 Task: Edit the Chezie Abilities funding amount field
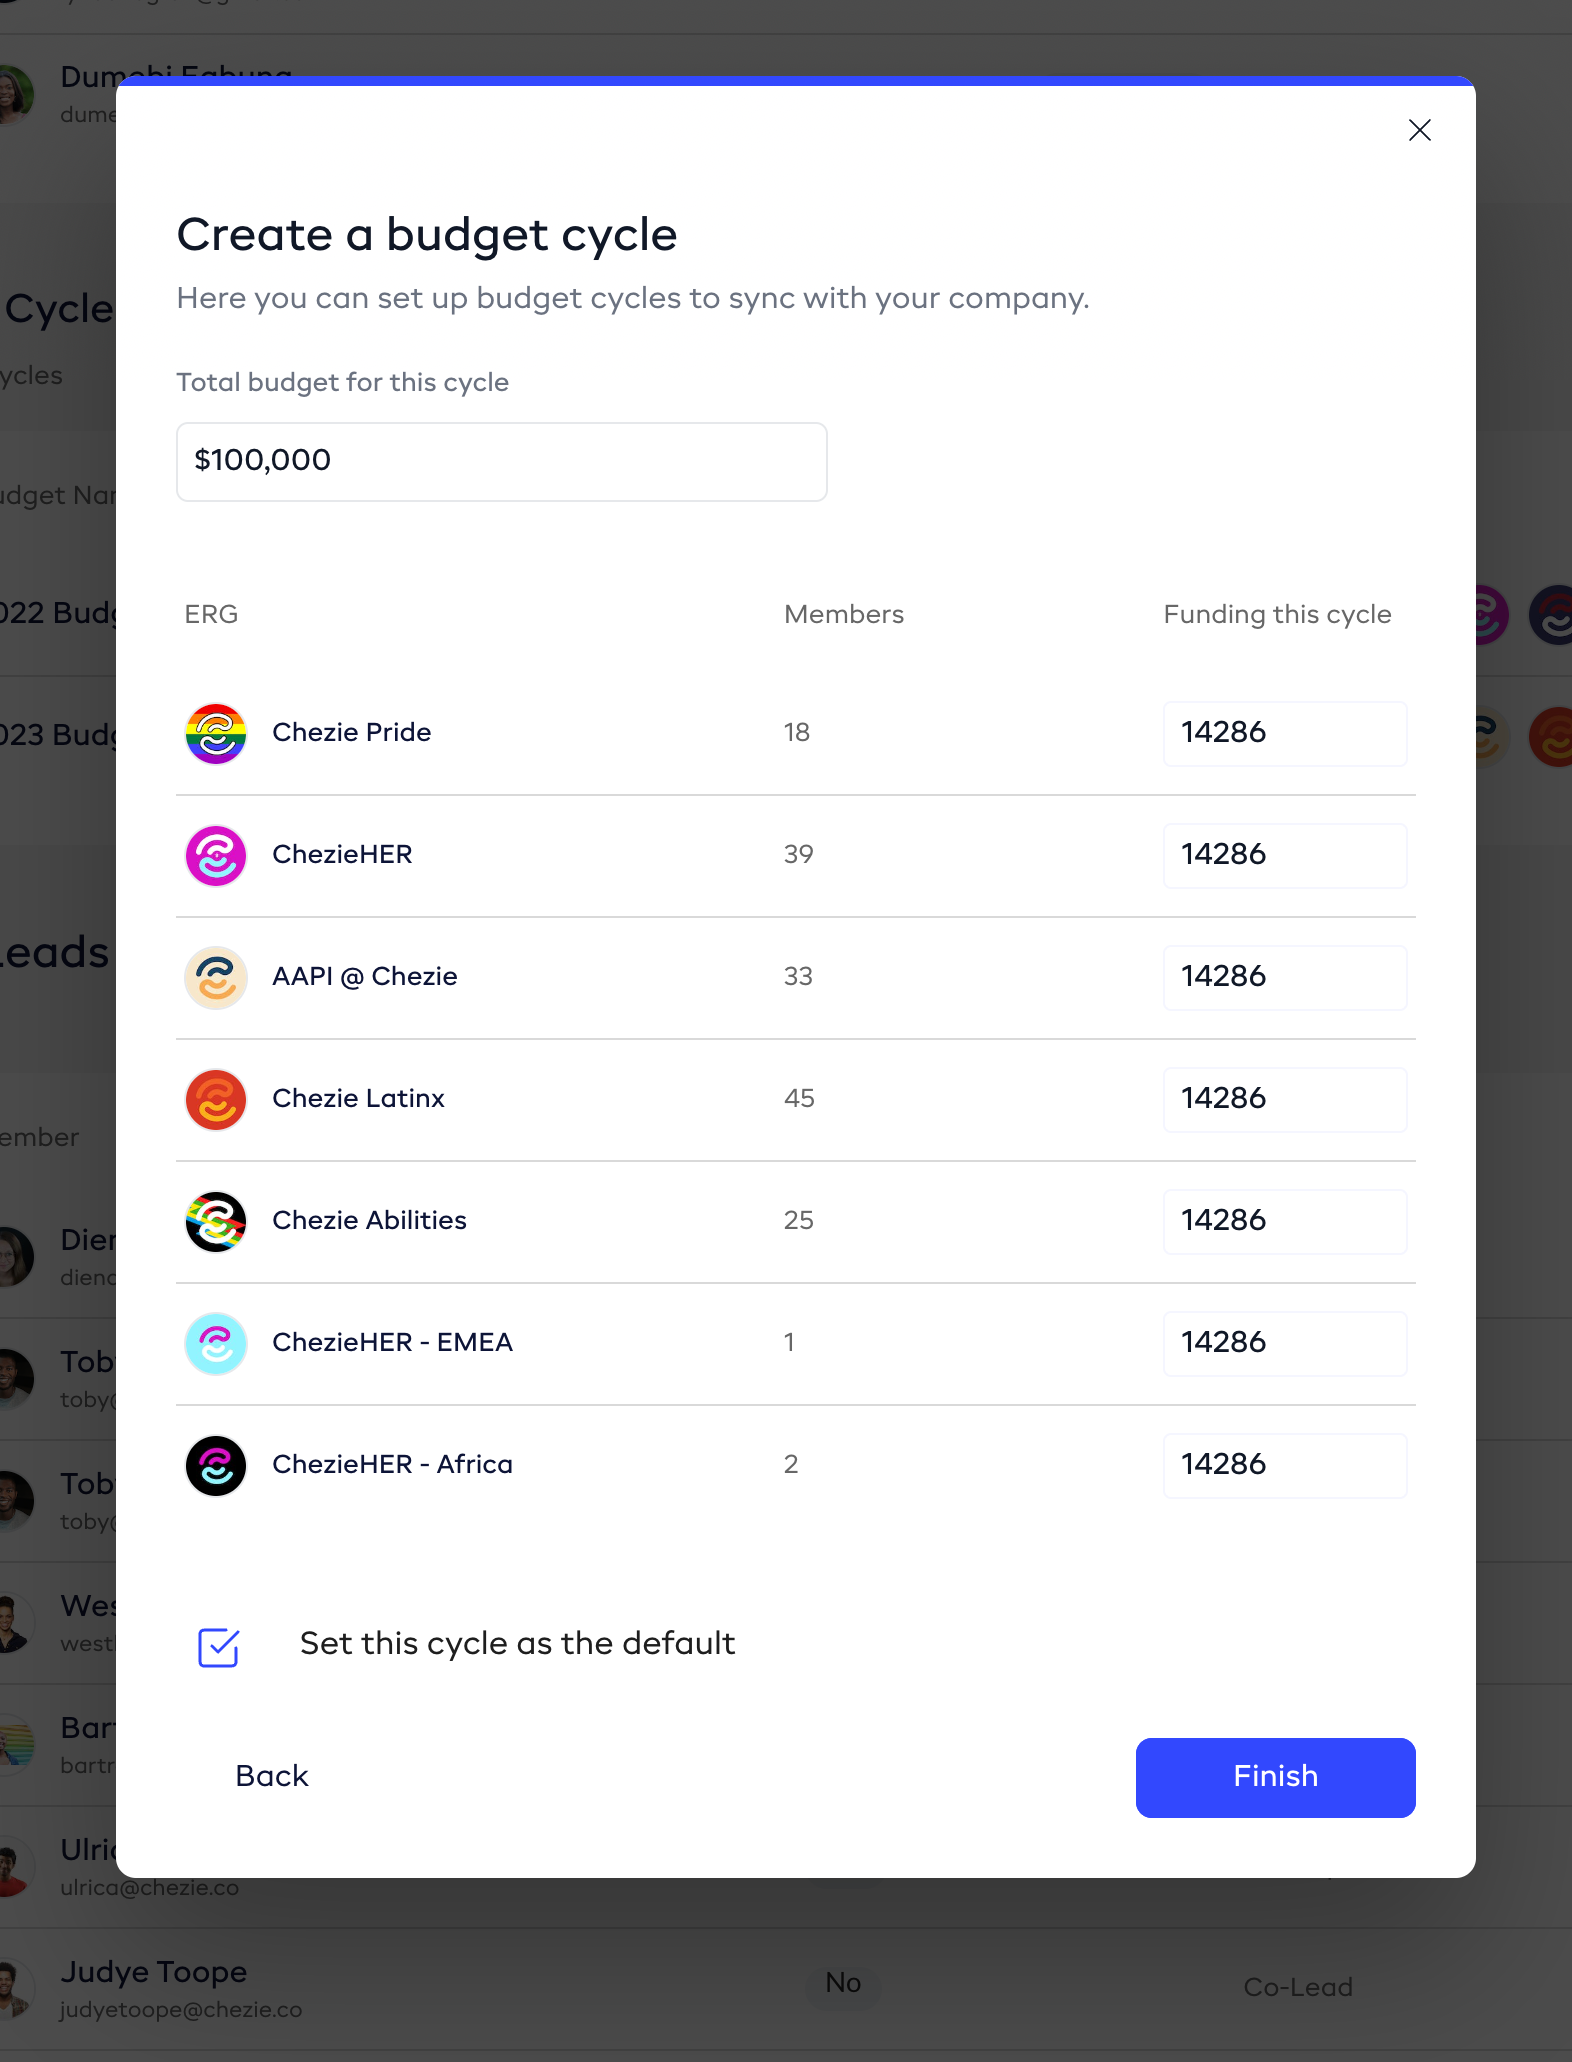click(x=1284, y=1221)
